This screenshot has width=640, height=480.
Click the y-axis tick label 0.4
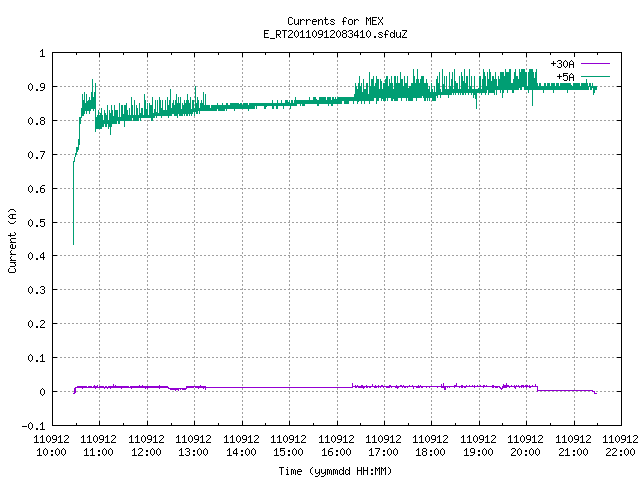tap(36, 256)
